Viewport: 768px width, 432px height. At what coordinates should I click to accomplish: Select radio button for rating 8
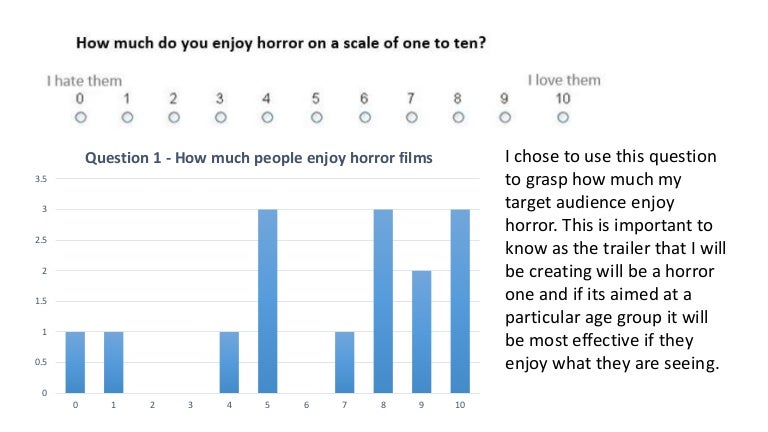(458, 117)
